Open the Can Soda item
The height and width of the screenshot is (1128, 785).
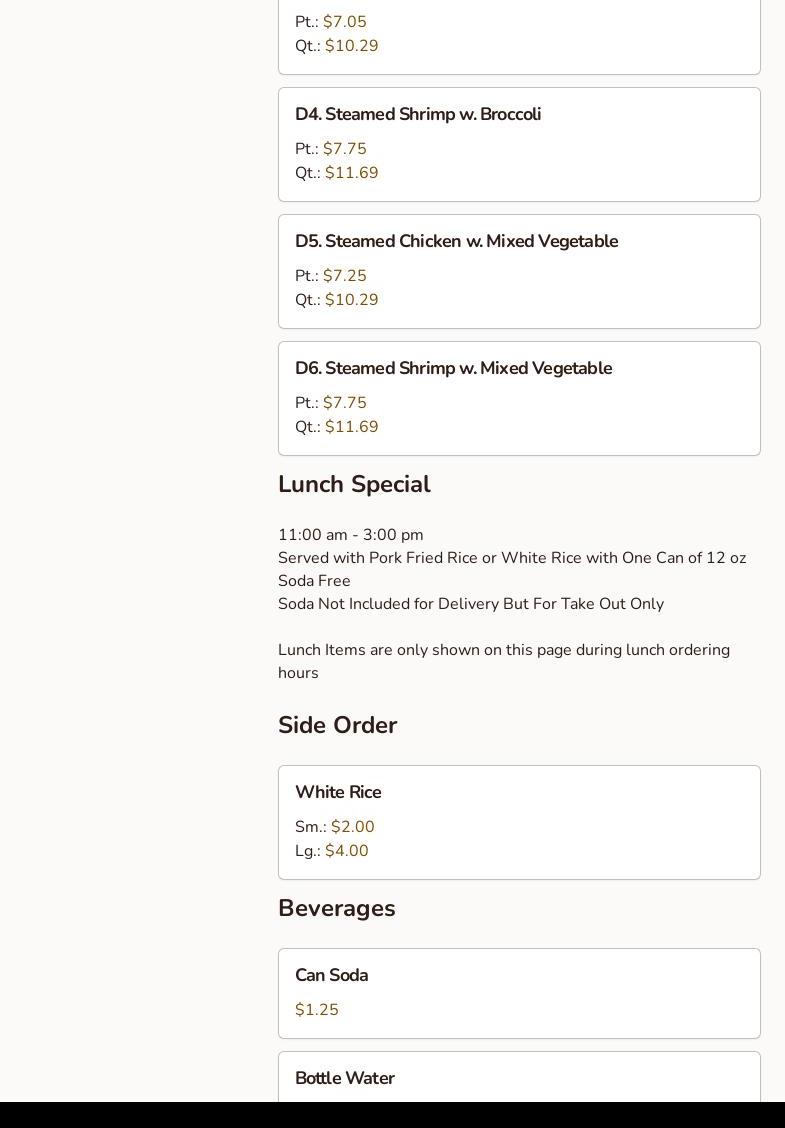click(331, 976)
